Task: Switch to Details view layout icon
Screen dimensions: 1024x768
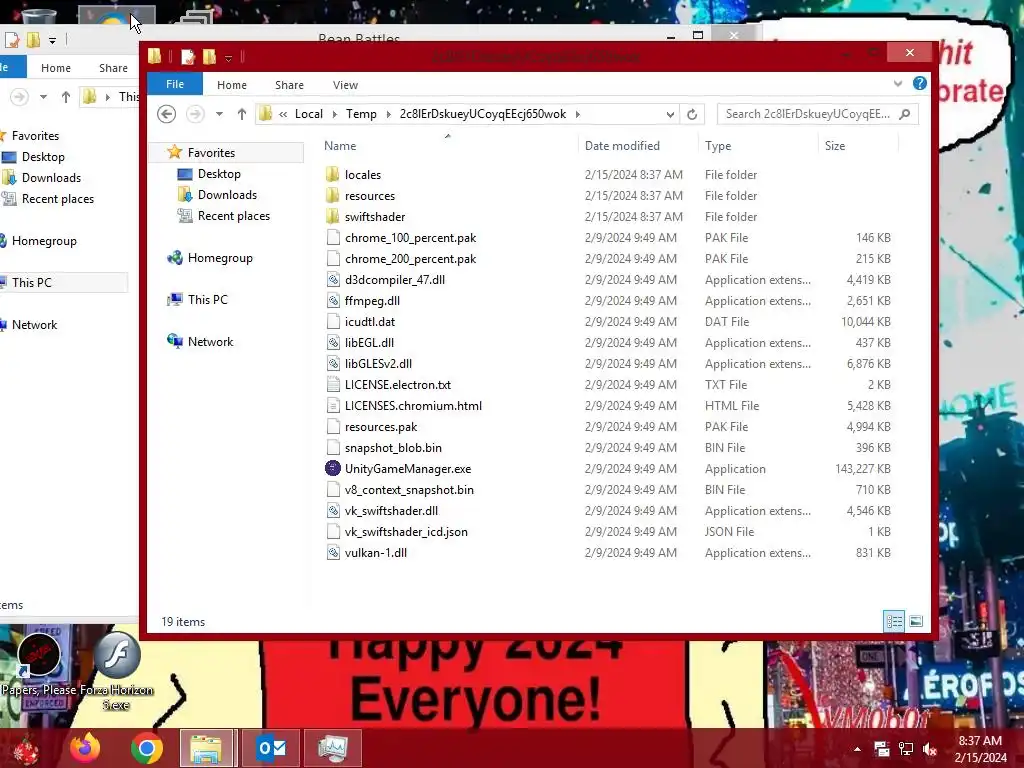Action: [894, 621]
